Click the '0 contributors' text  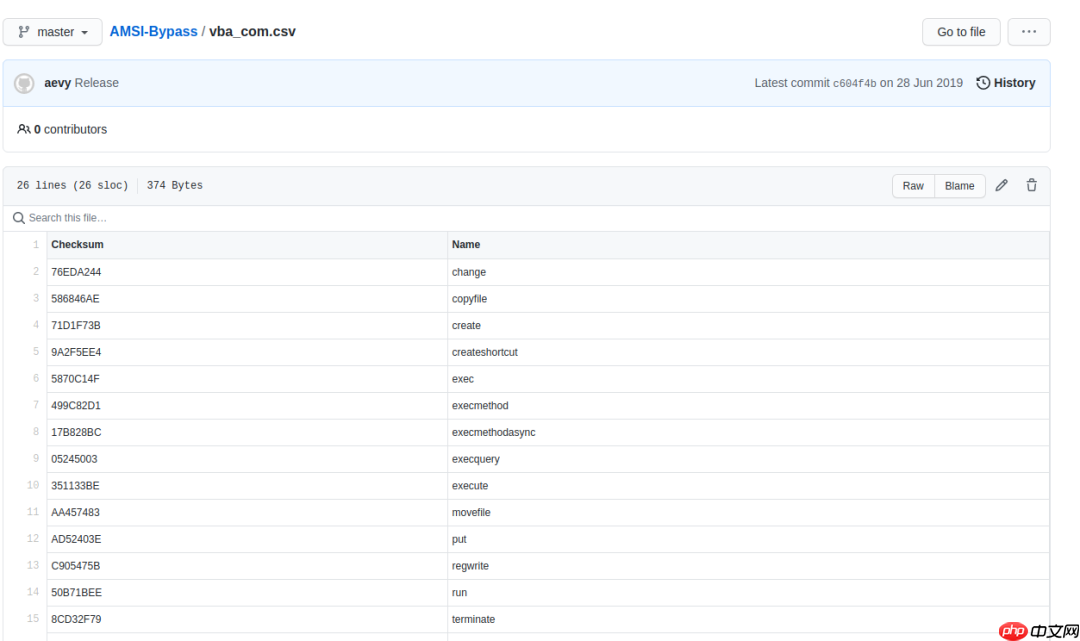pos(70,129)
